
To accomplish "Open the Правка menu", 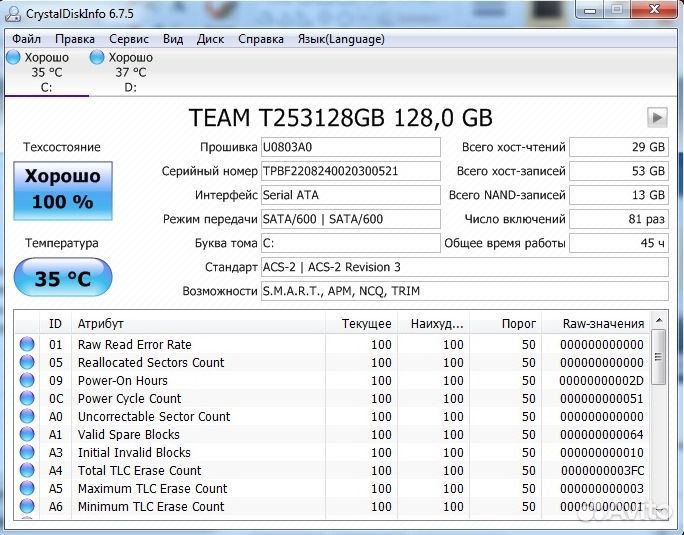I will tap(75, 39).
